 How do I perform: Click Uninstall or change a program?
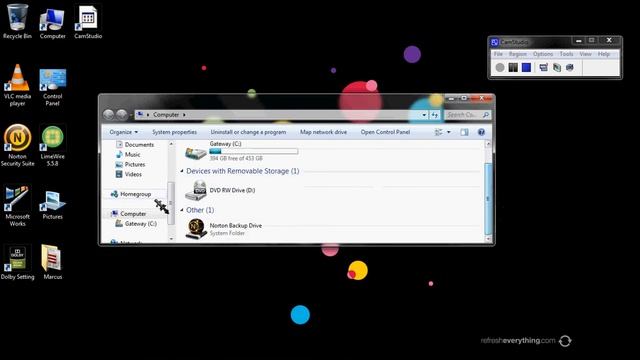click(248, 132)
